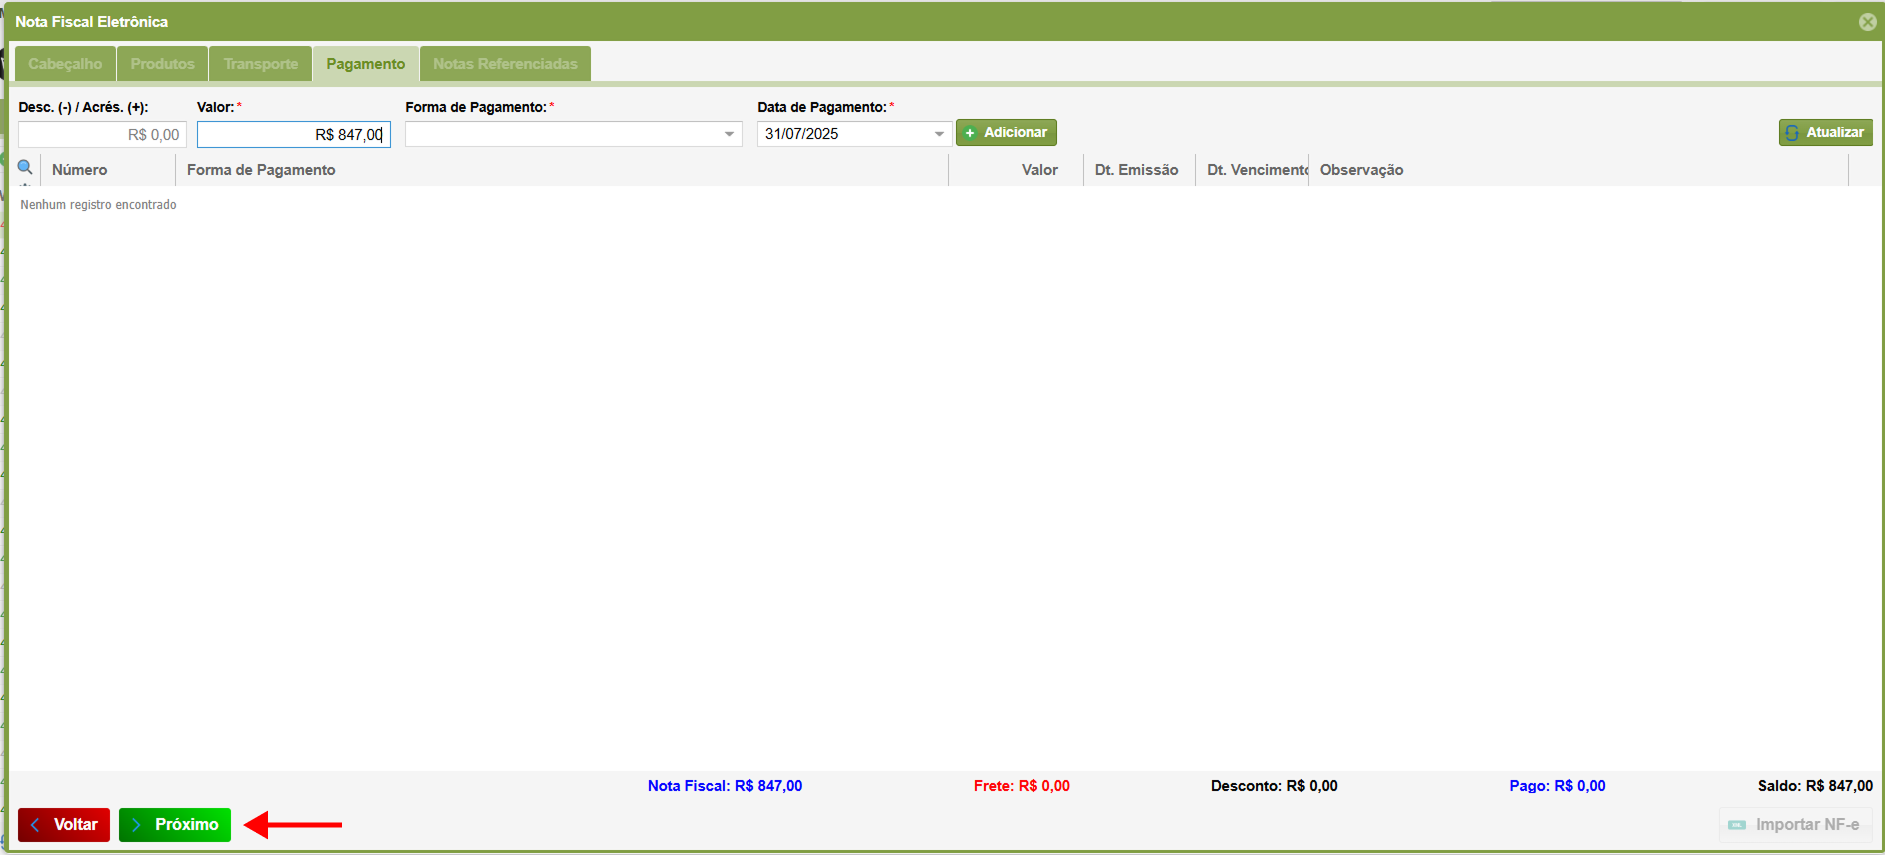Open the Notas Referenciadas tab
The width and height of the screenshot is (1885, 855).
[505, 64]
